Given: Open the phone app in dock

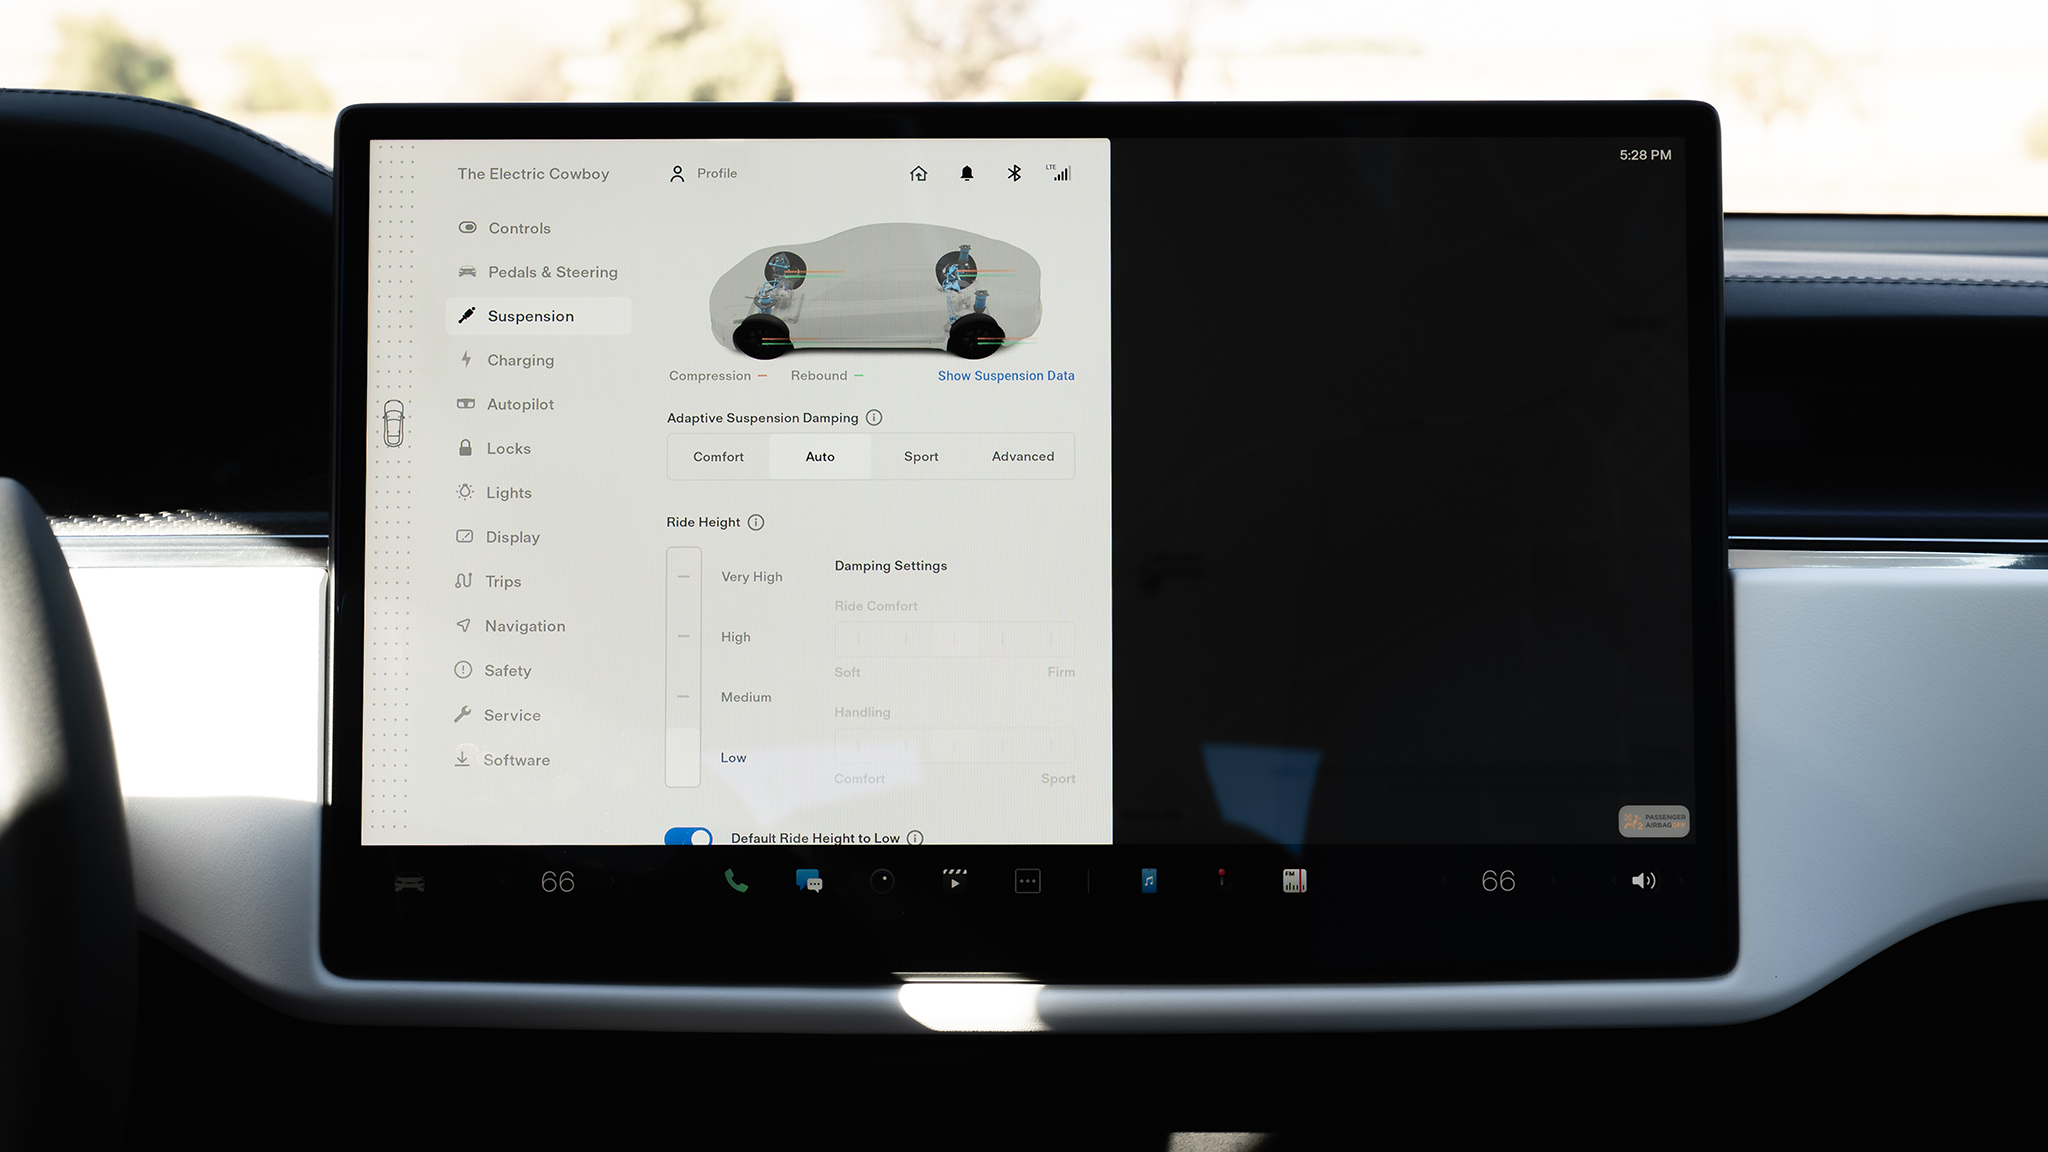Looking at the screenshot, I should (736, 881).
